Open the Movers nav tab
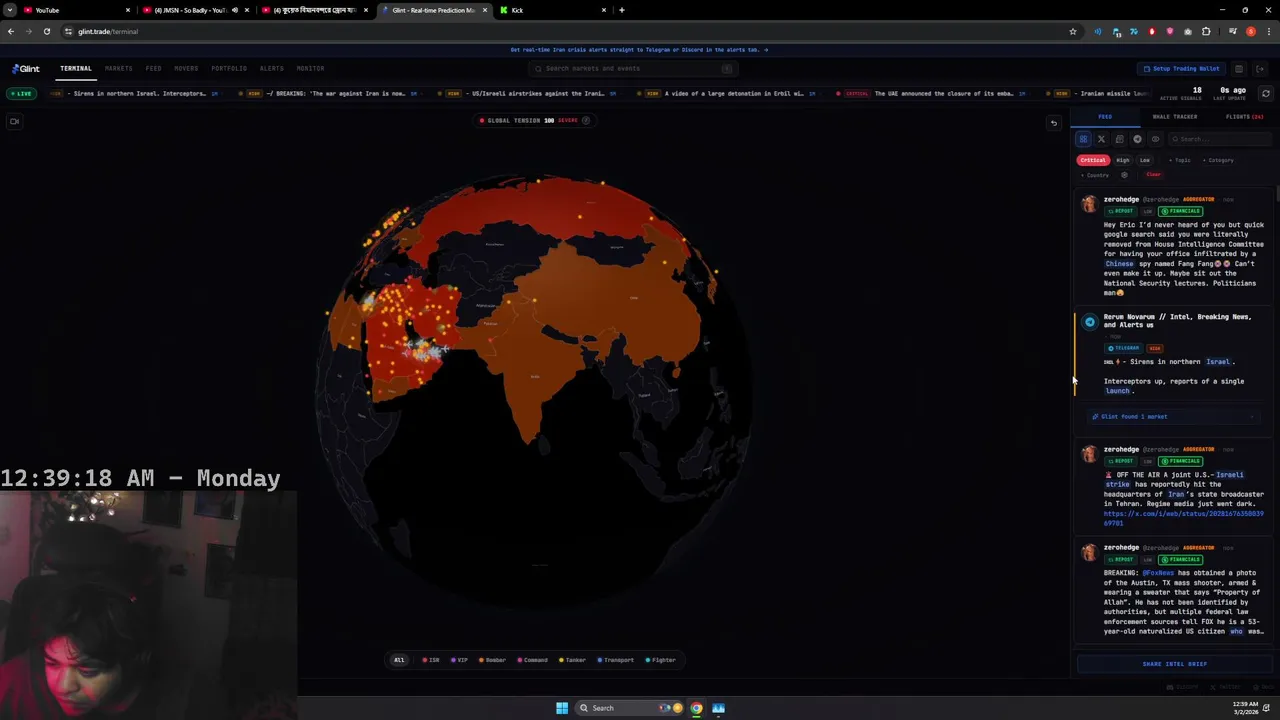1280x720 pixels. [186, 69]
